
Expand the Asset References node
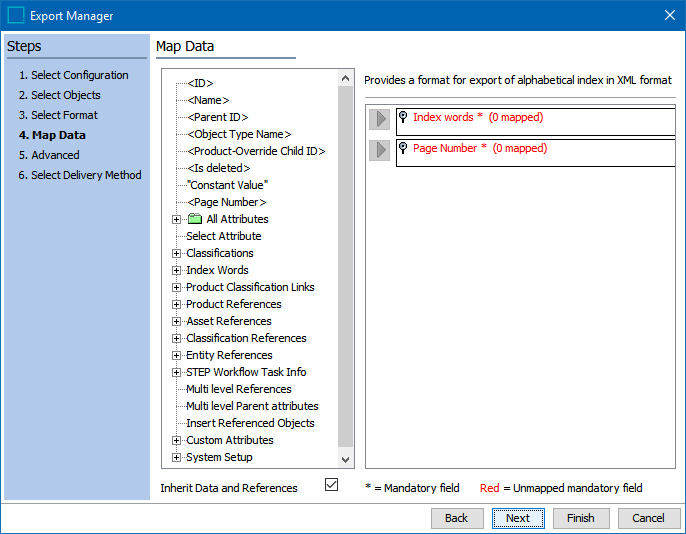point(177,321)
